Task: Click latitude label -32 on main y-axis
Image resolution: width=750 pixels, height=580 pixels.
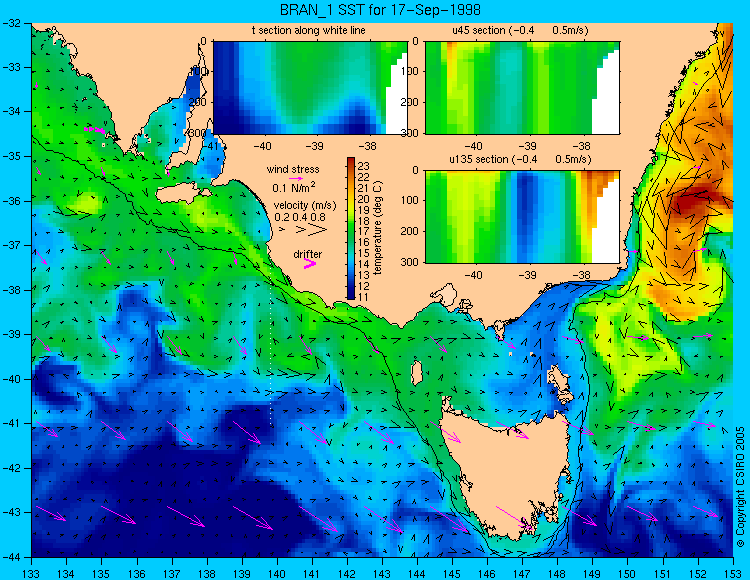Action: pos(12,22)
